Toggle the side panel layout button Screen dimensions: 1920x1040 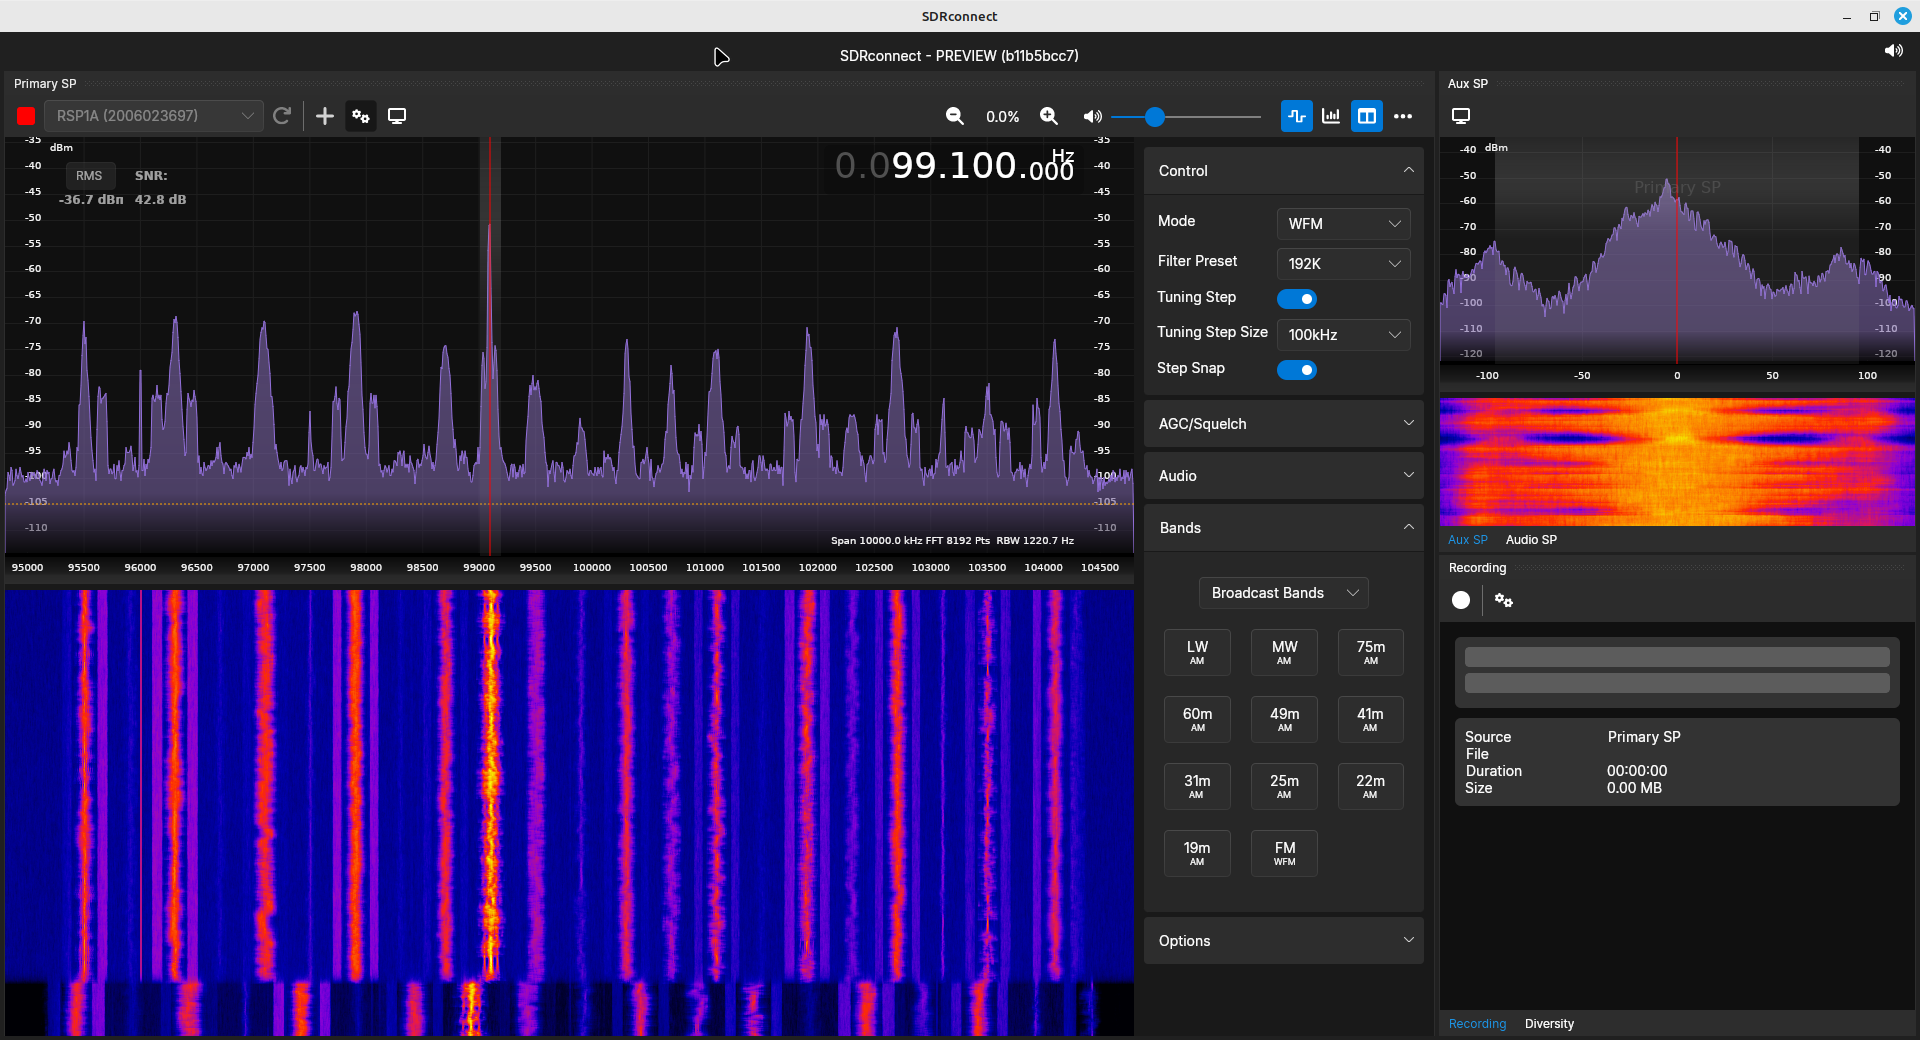(x=1367, y=116)
